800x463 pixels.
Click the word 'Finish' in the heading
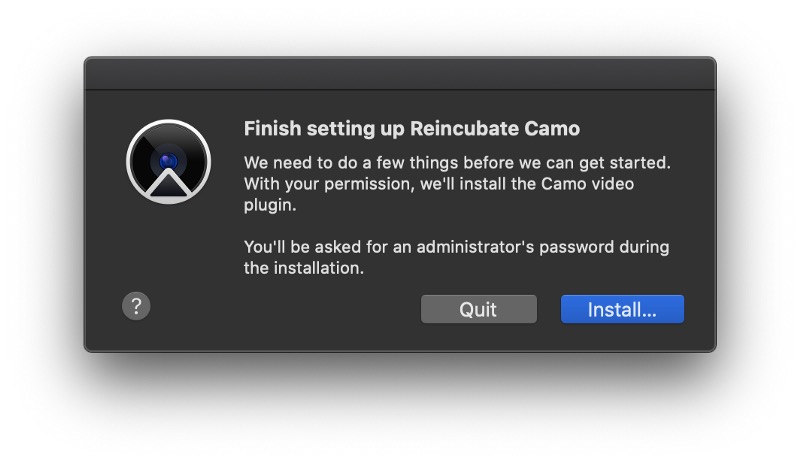[272, 129]
